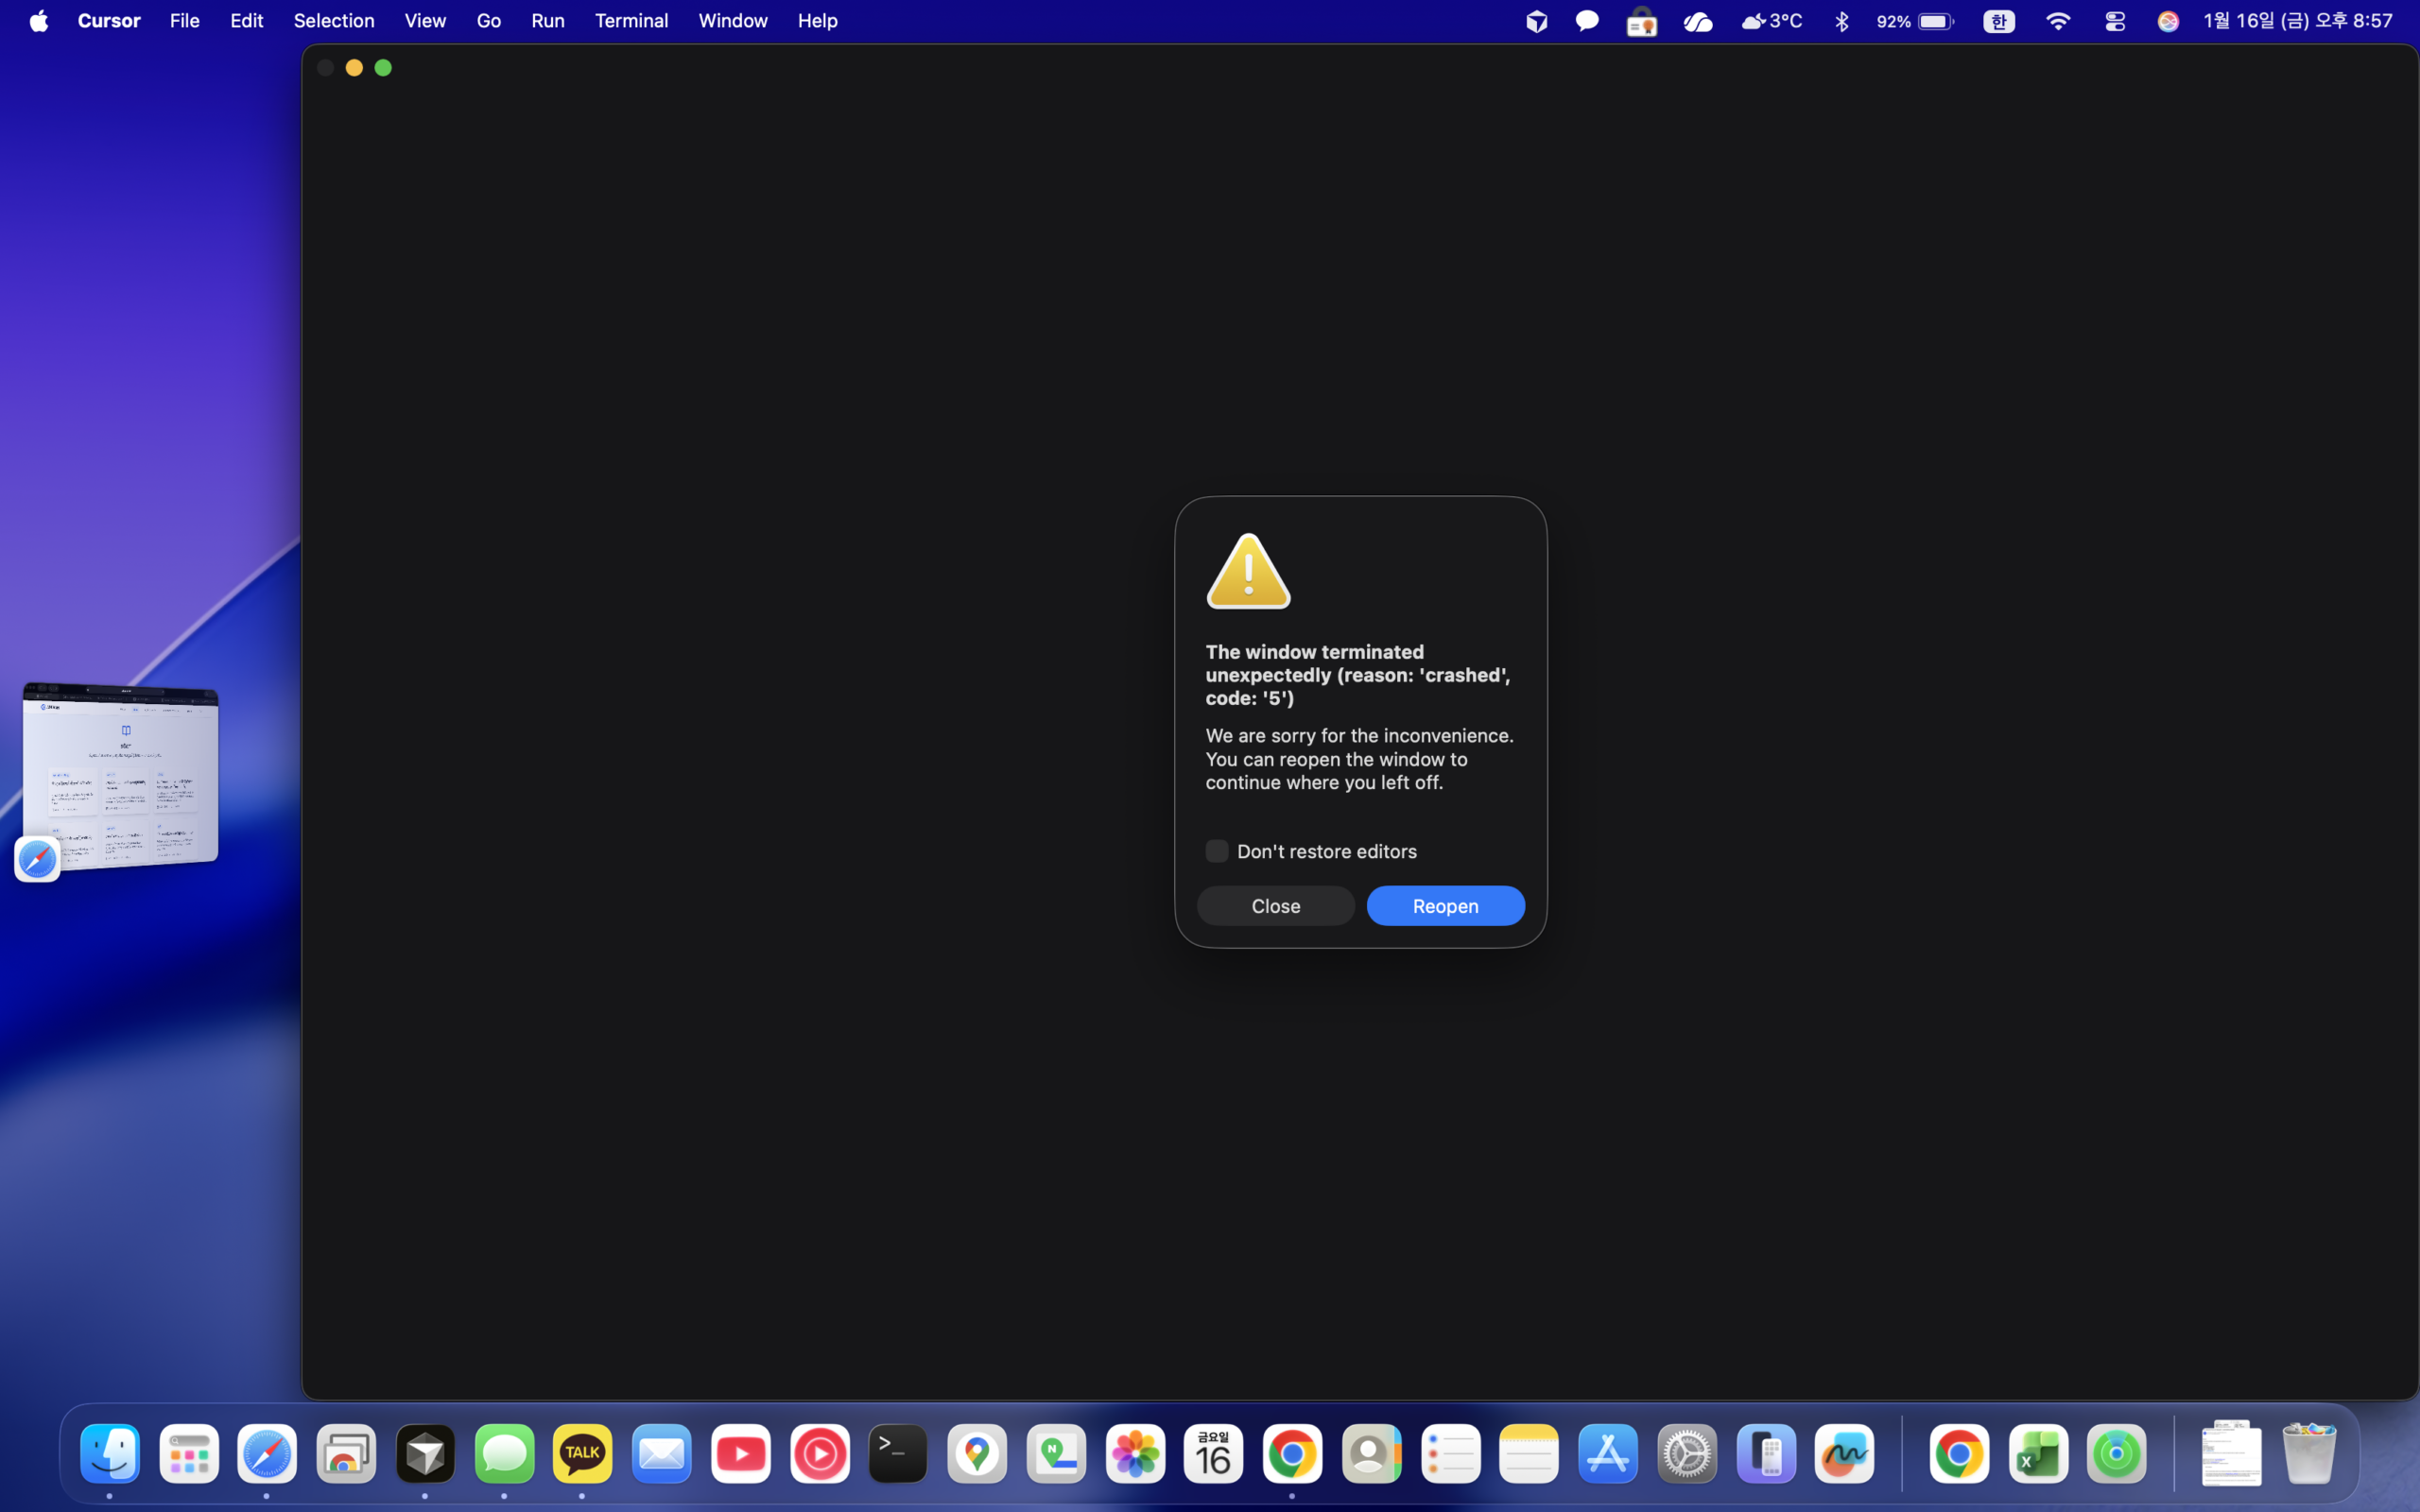The height and width of the screenshot is (1512, 2420).
Task: Select the Safari window thumbnail in Stage Manager
Action: tap(121, 775)
